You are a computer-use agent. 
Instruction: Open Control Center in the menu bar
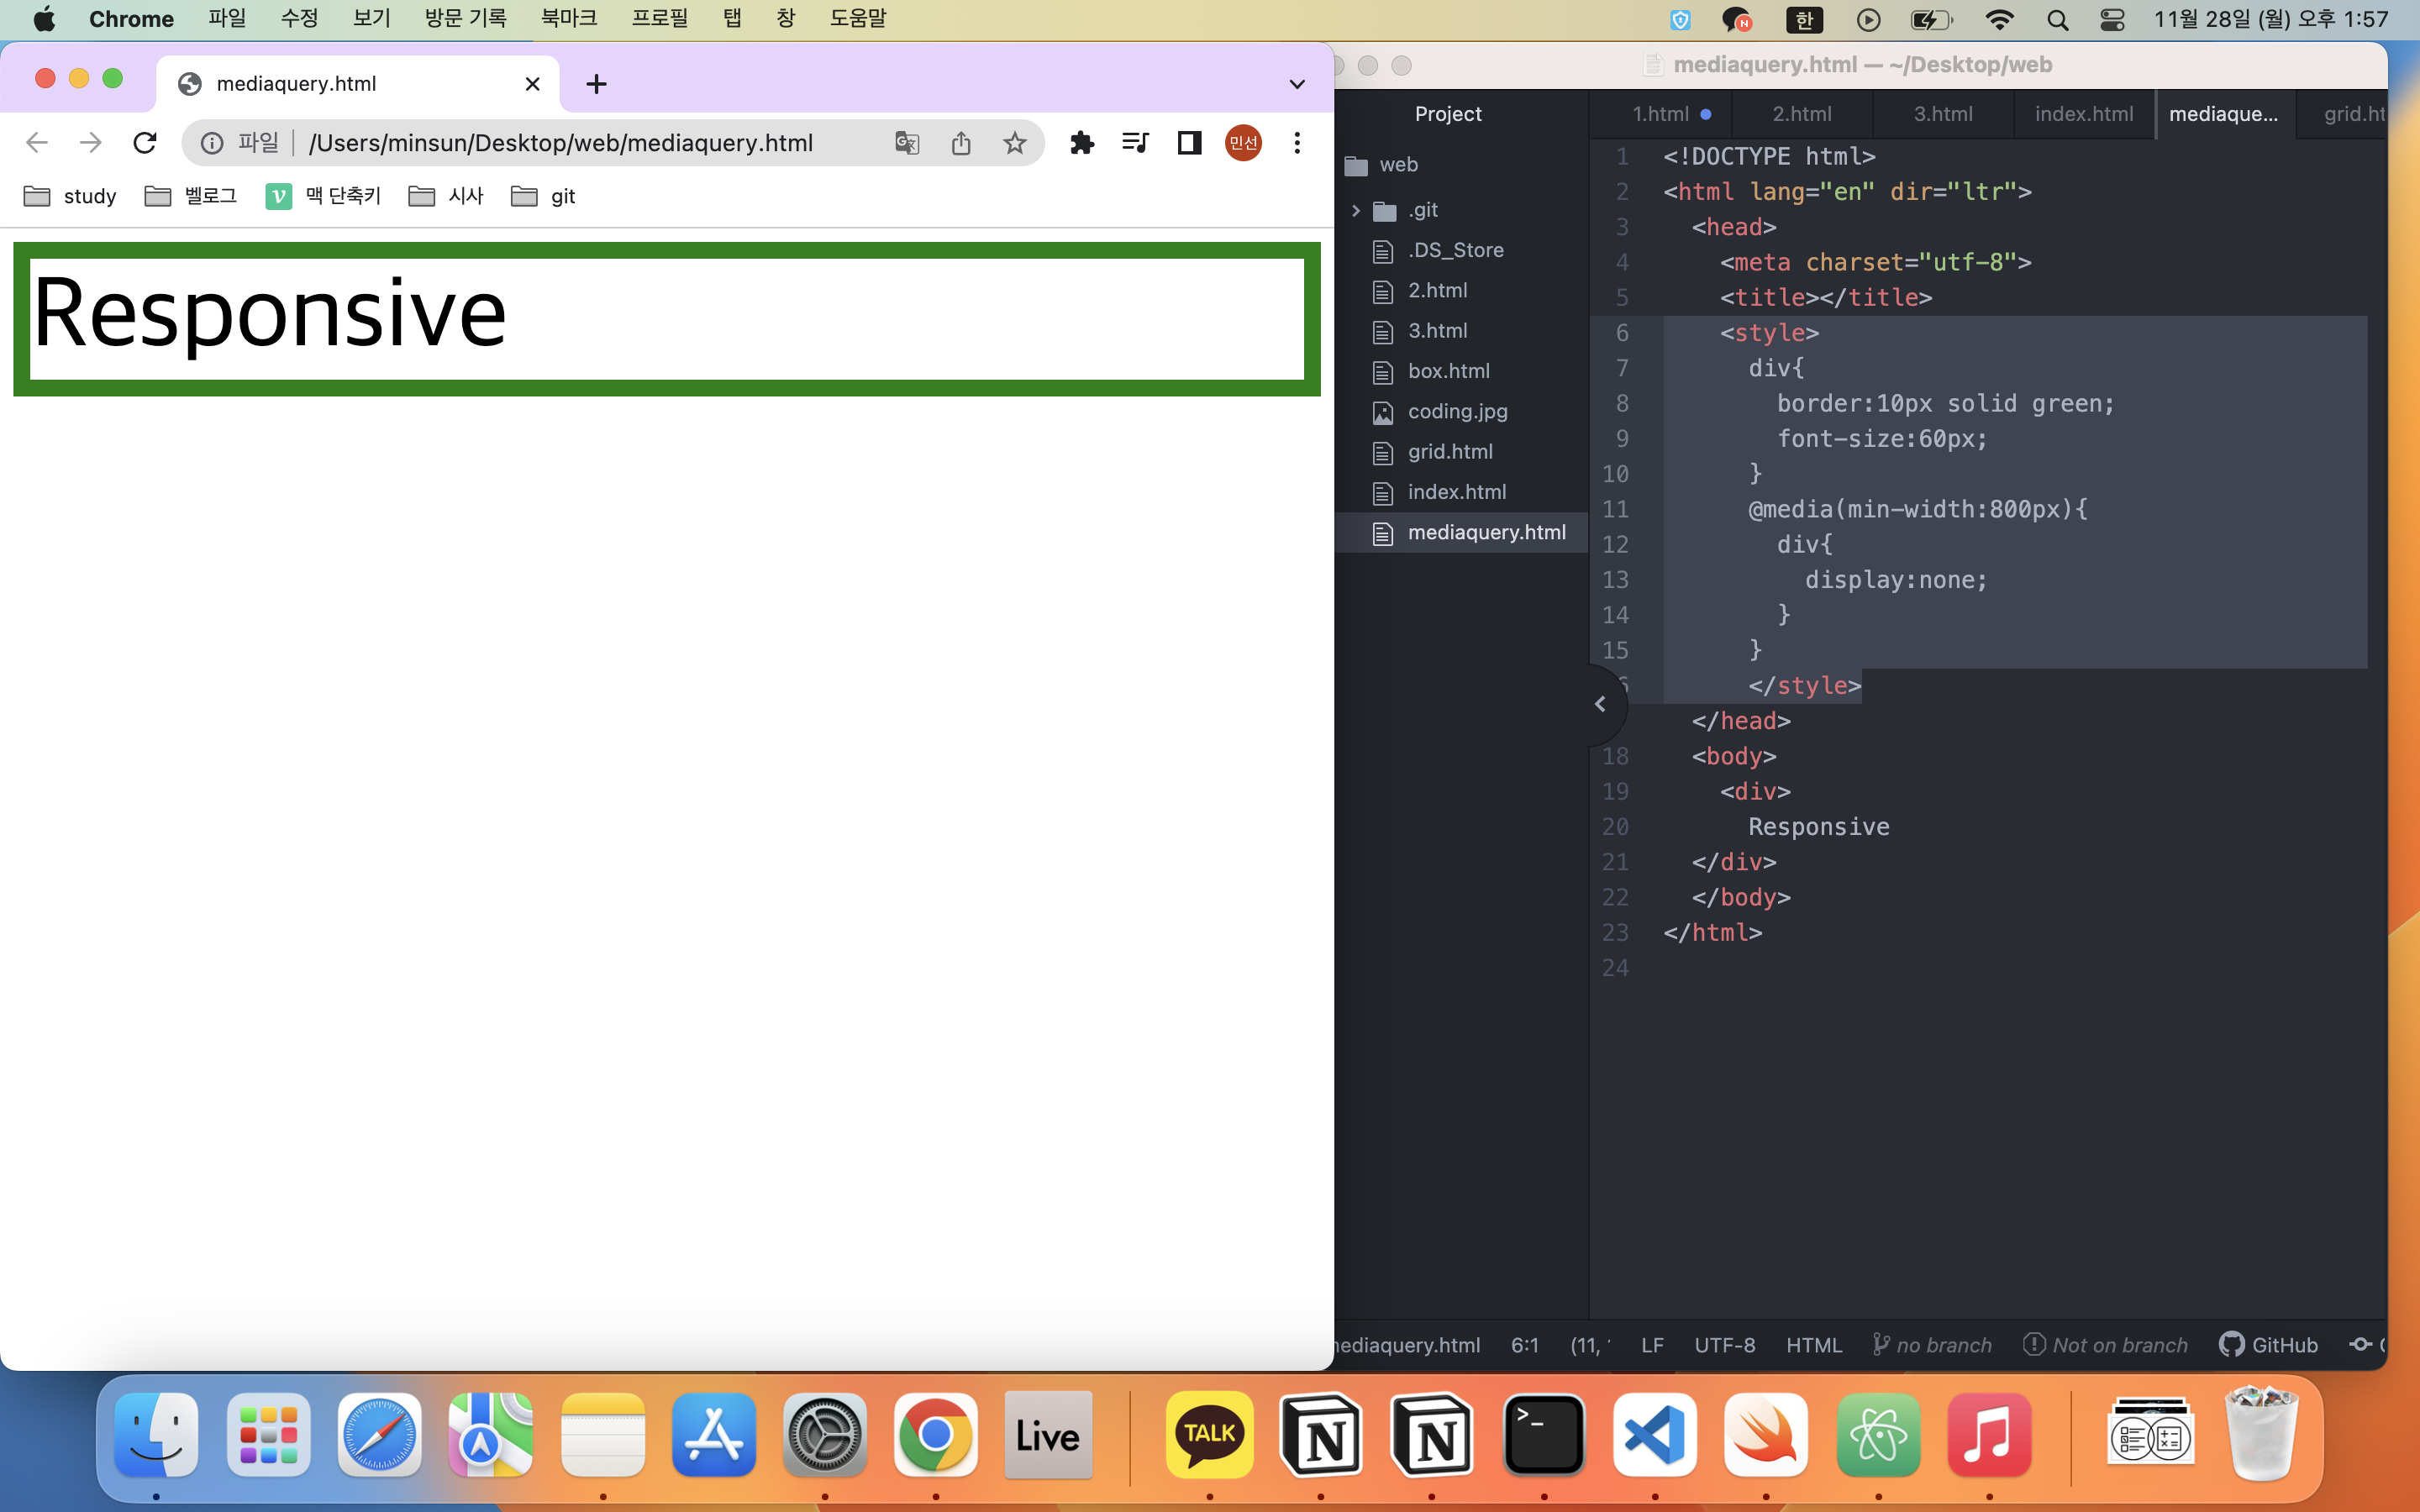tap(2112, 20)
